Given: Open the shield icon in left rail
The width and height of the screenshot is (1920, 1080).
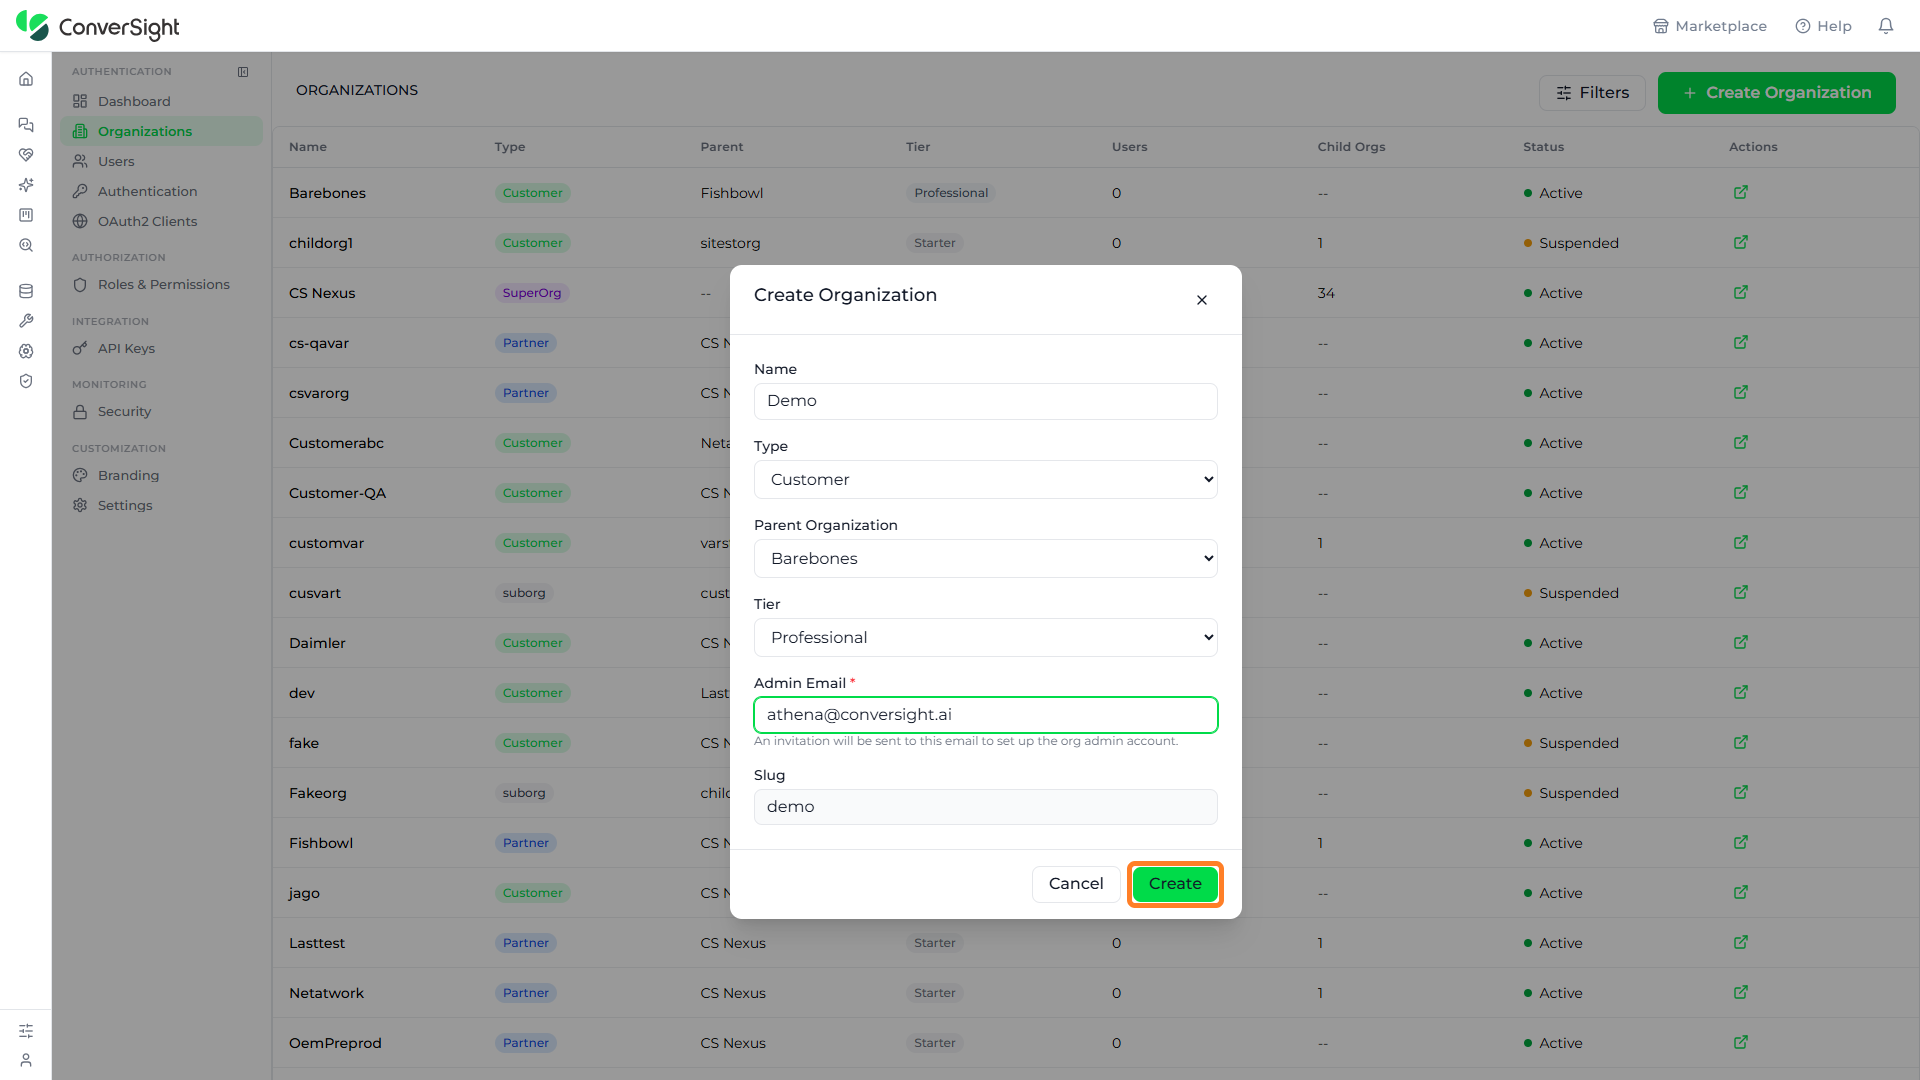Looking at the screenshot, I should click(x=26, y=381).
